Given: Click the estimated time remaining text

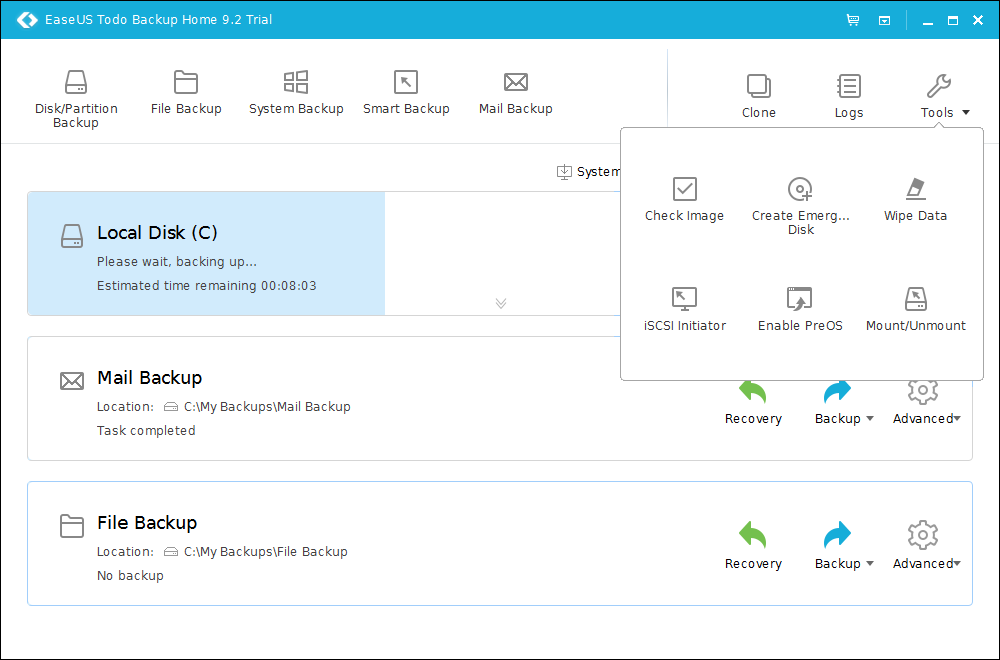Looking at the screenshot, I should [x=206, y=286].
